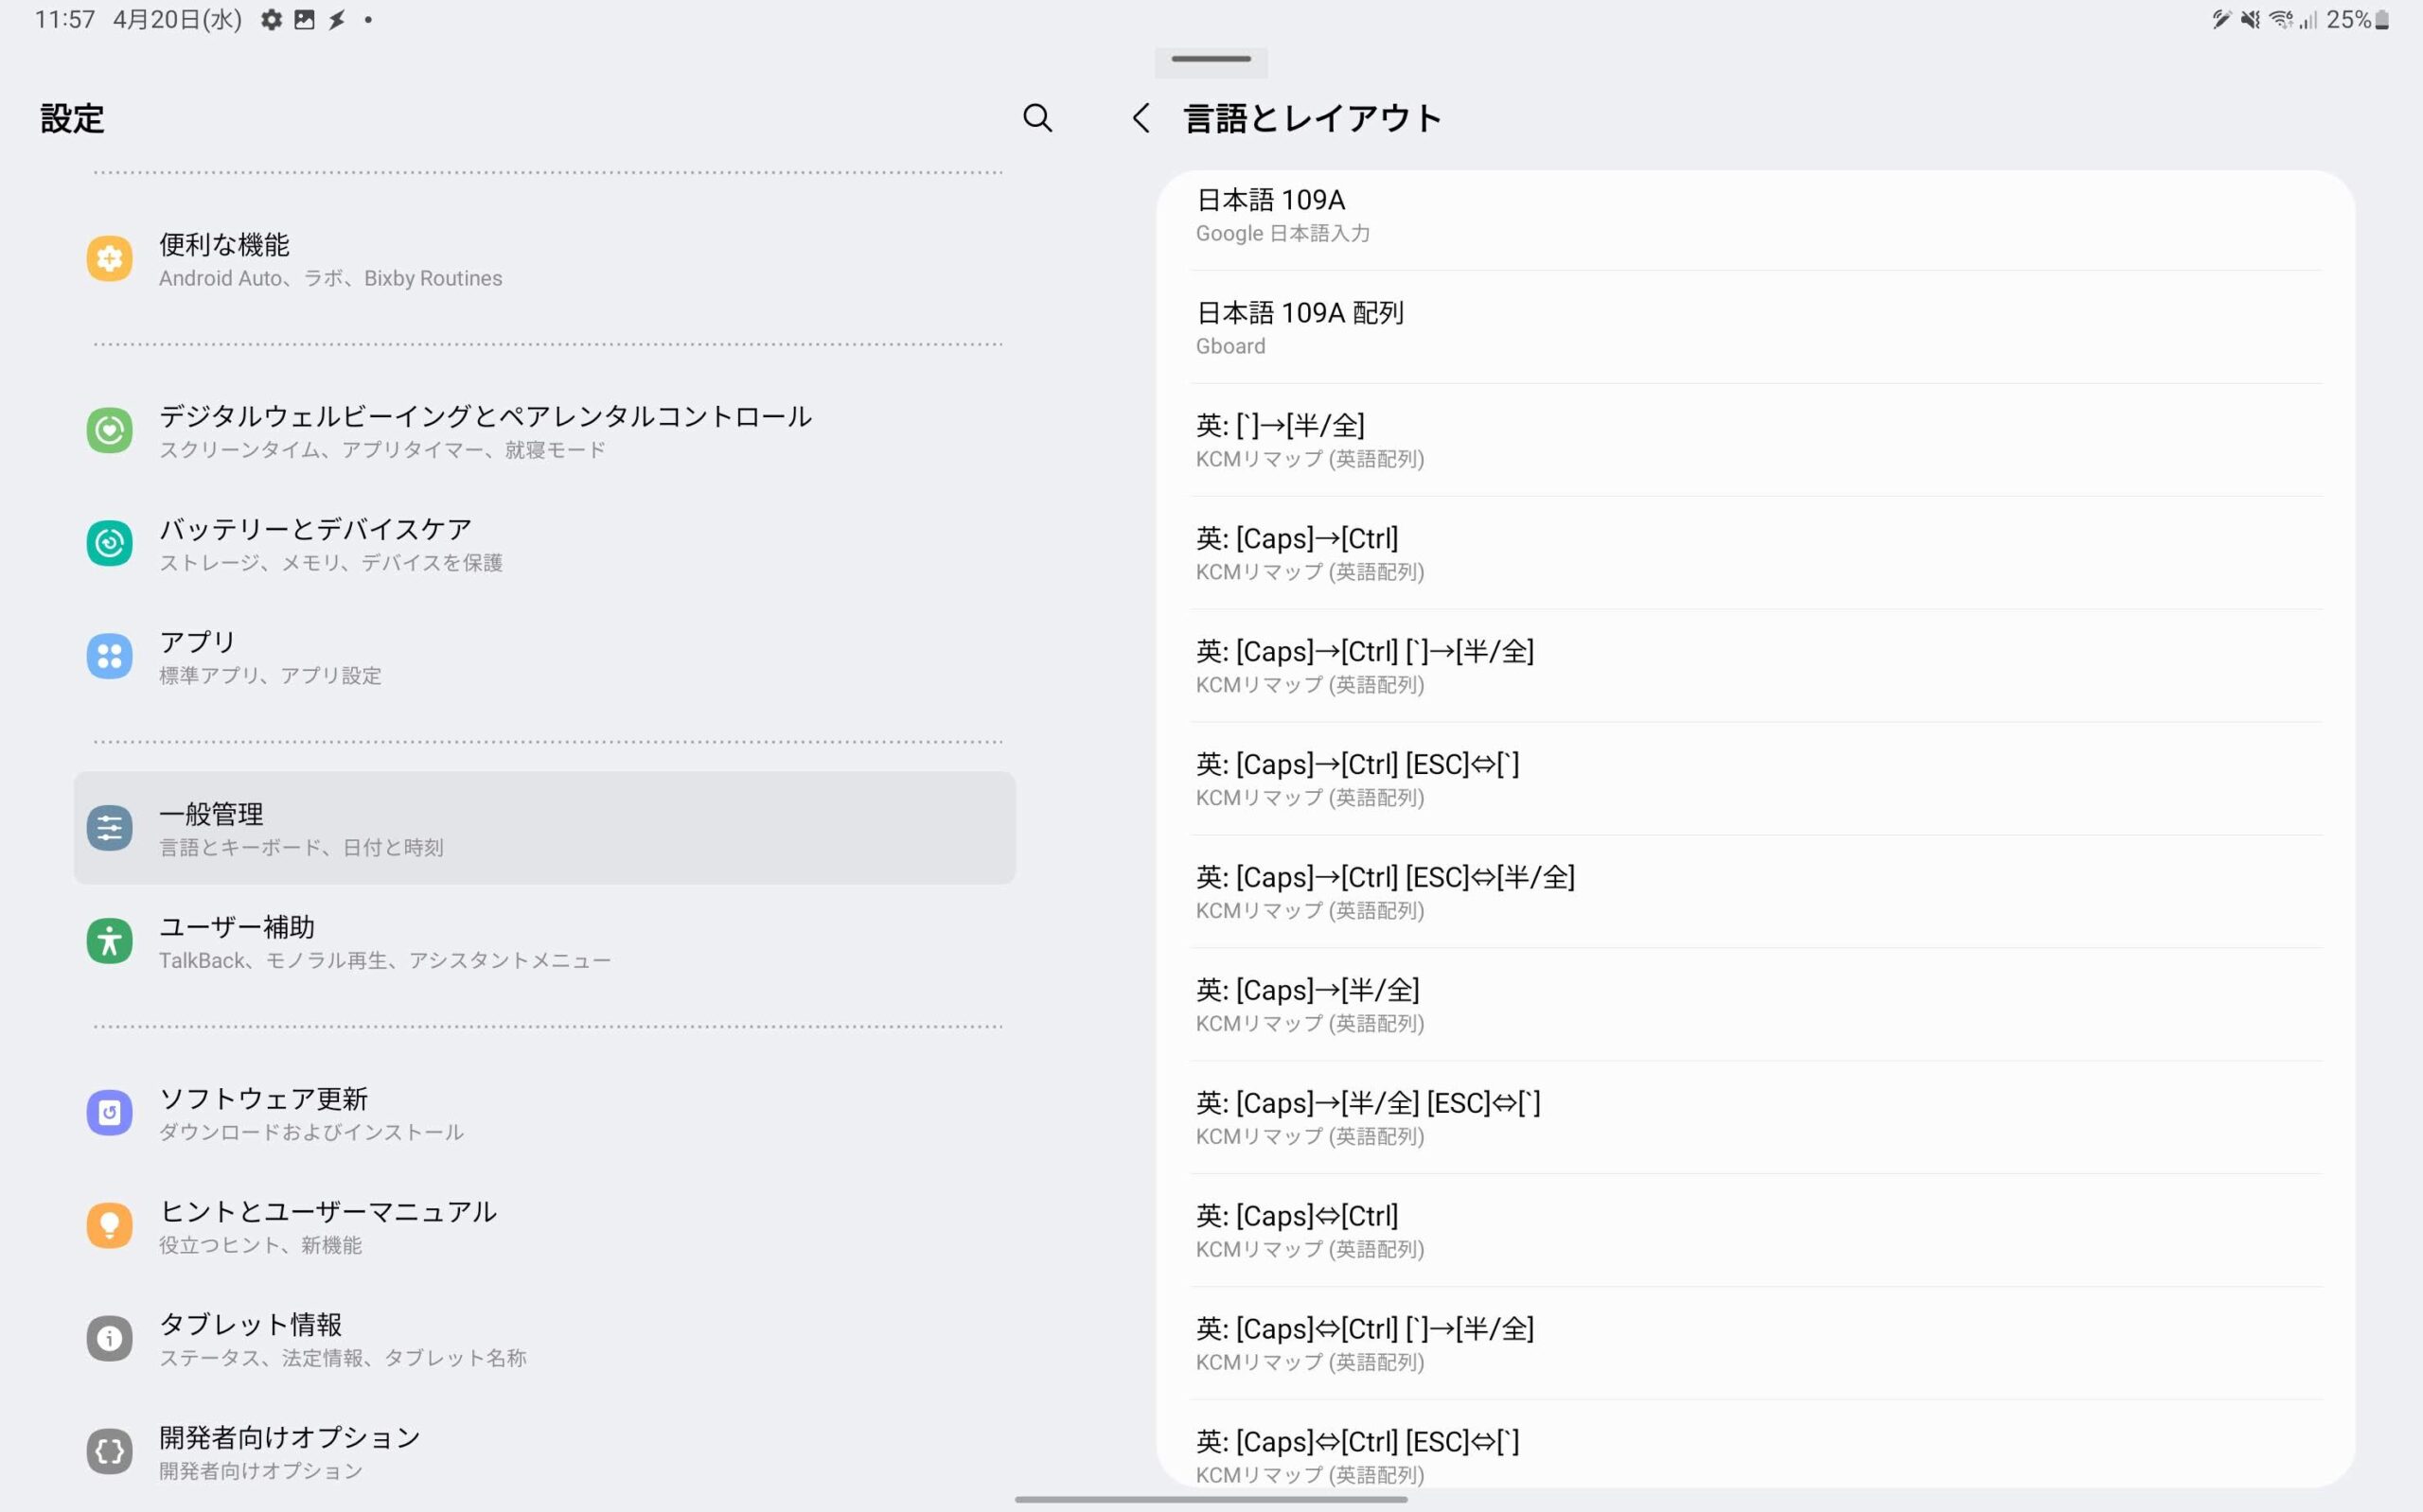Open ソフトウェア更新 entry

pyautogui.click(x=545, y=1113)
